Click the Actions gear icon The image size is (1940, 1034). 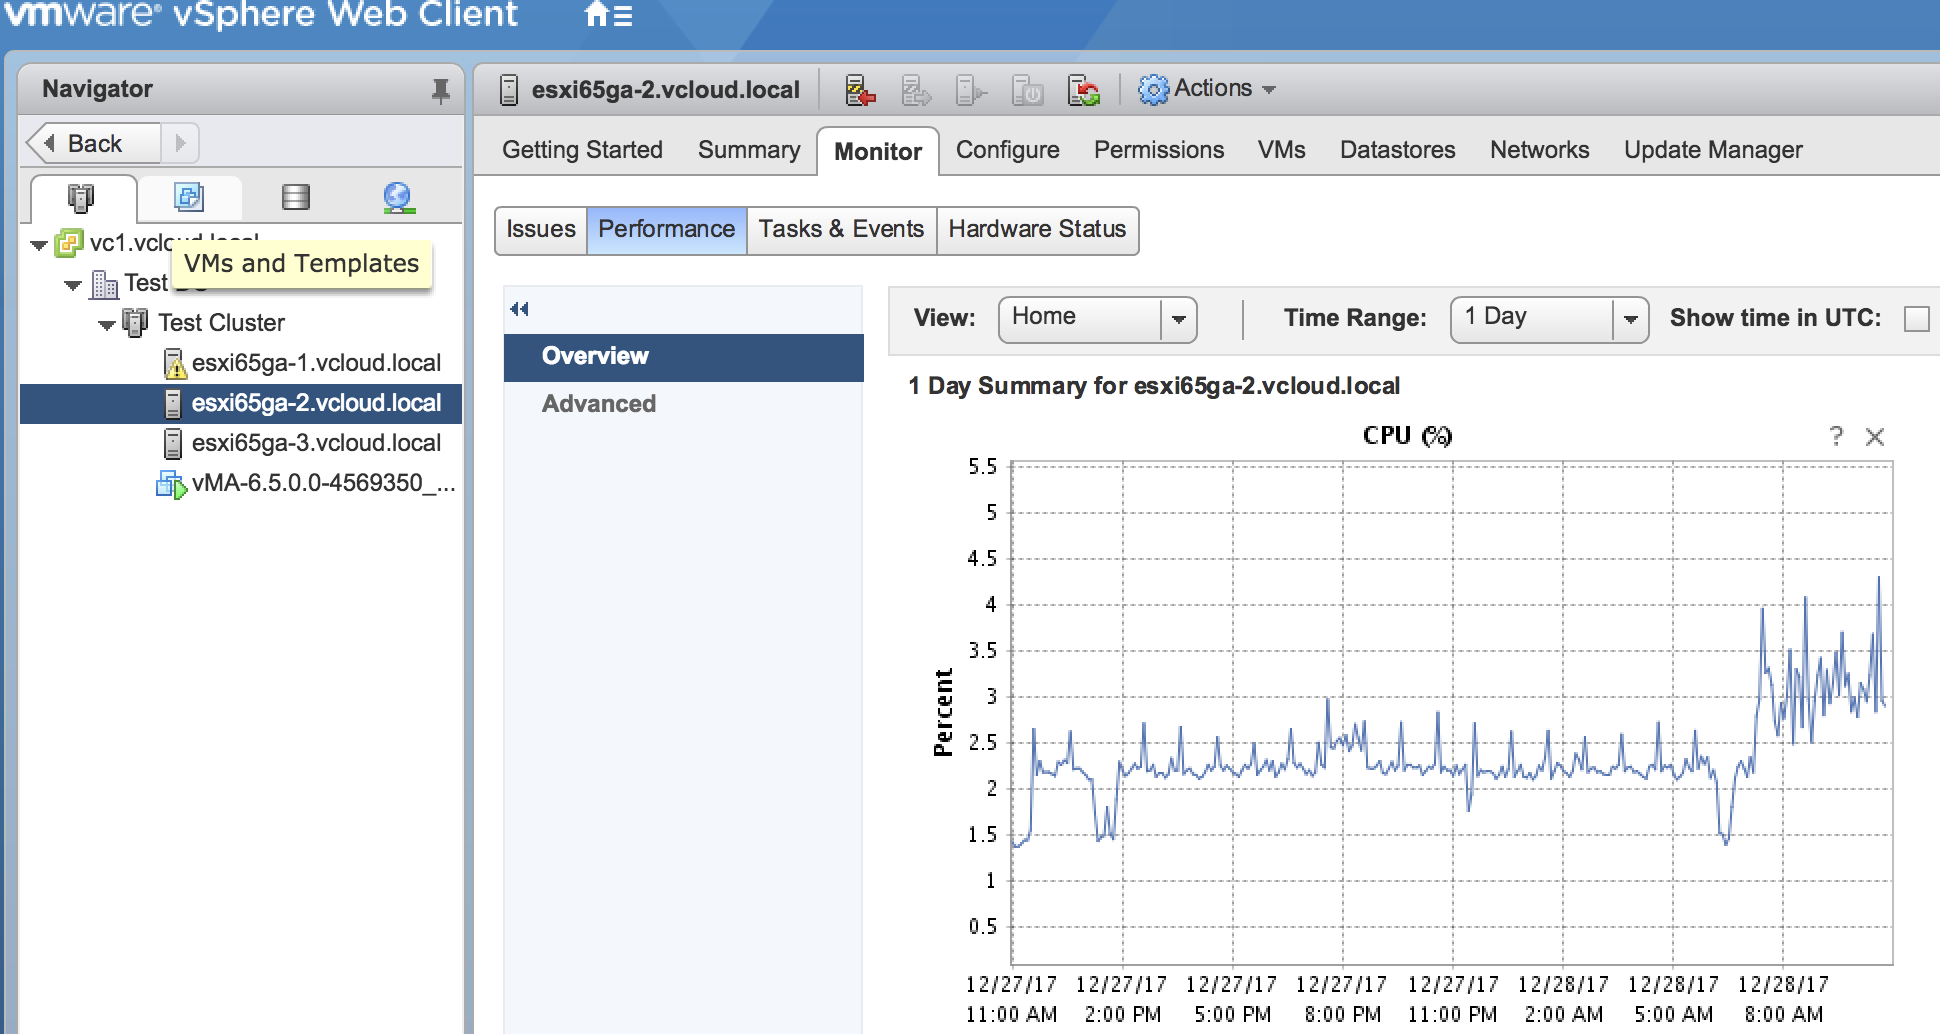1156,88
